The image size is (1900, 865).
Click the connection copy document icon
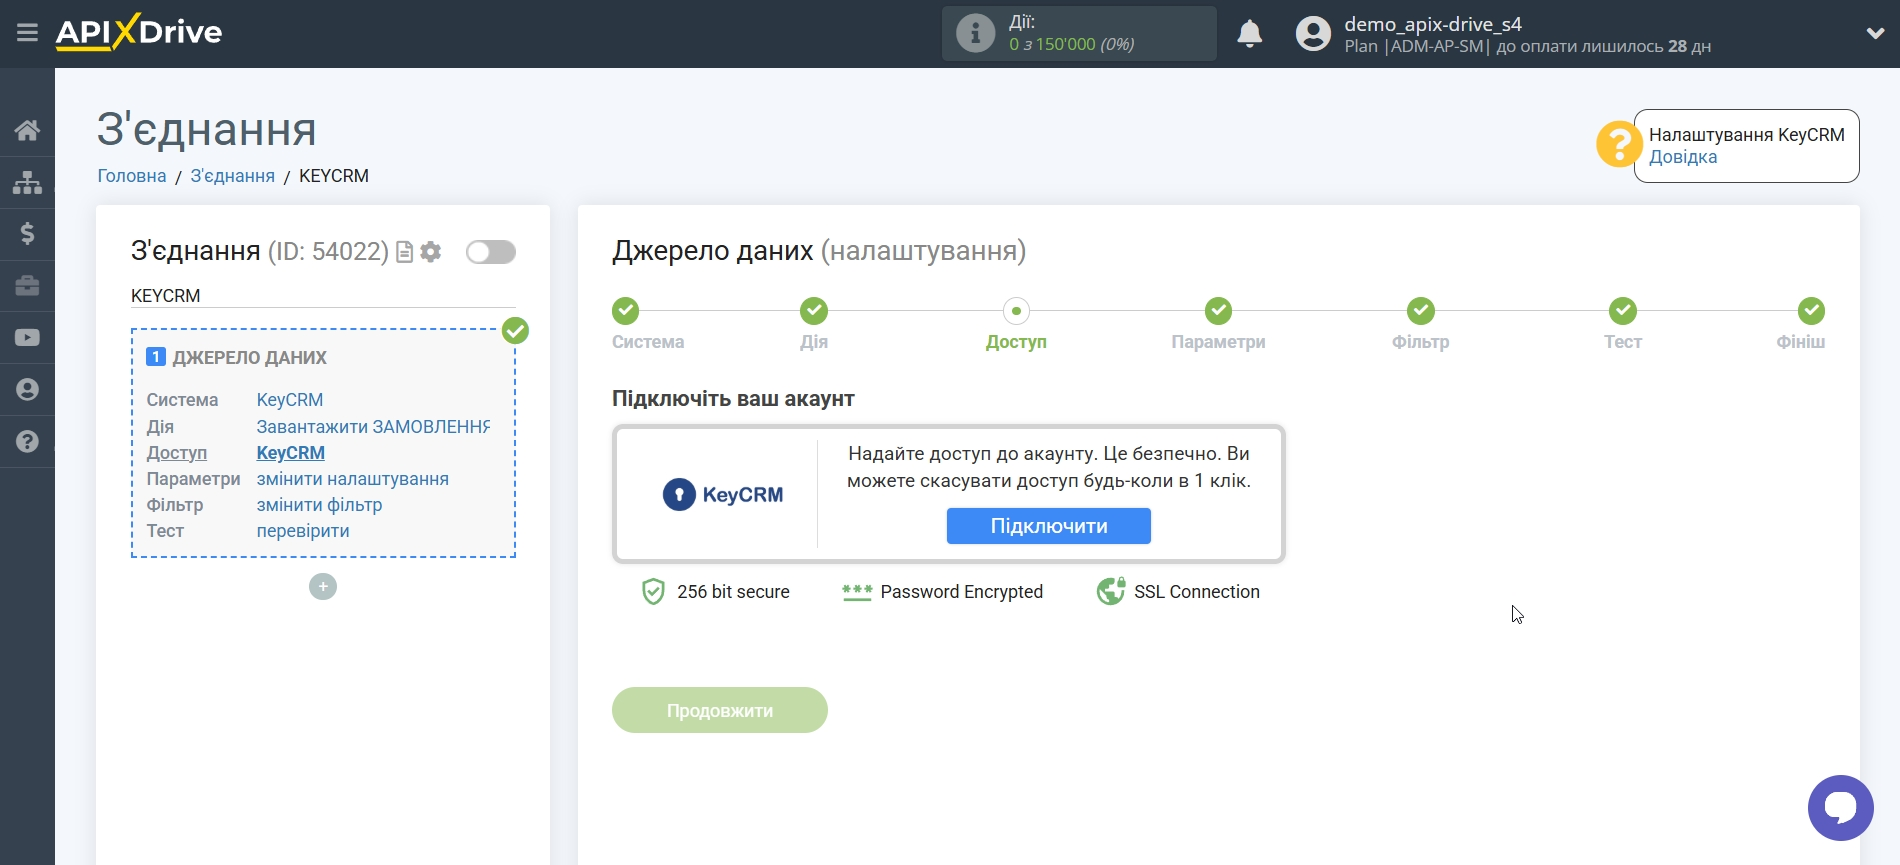[x=404, y=252]
